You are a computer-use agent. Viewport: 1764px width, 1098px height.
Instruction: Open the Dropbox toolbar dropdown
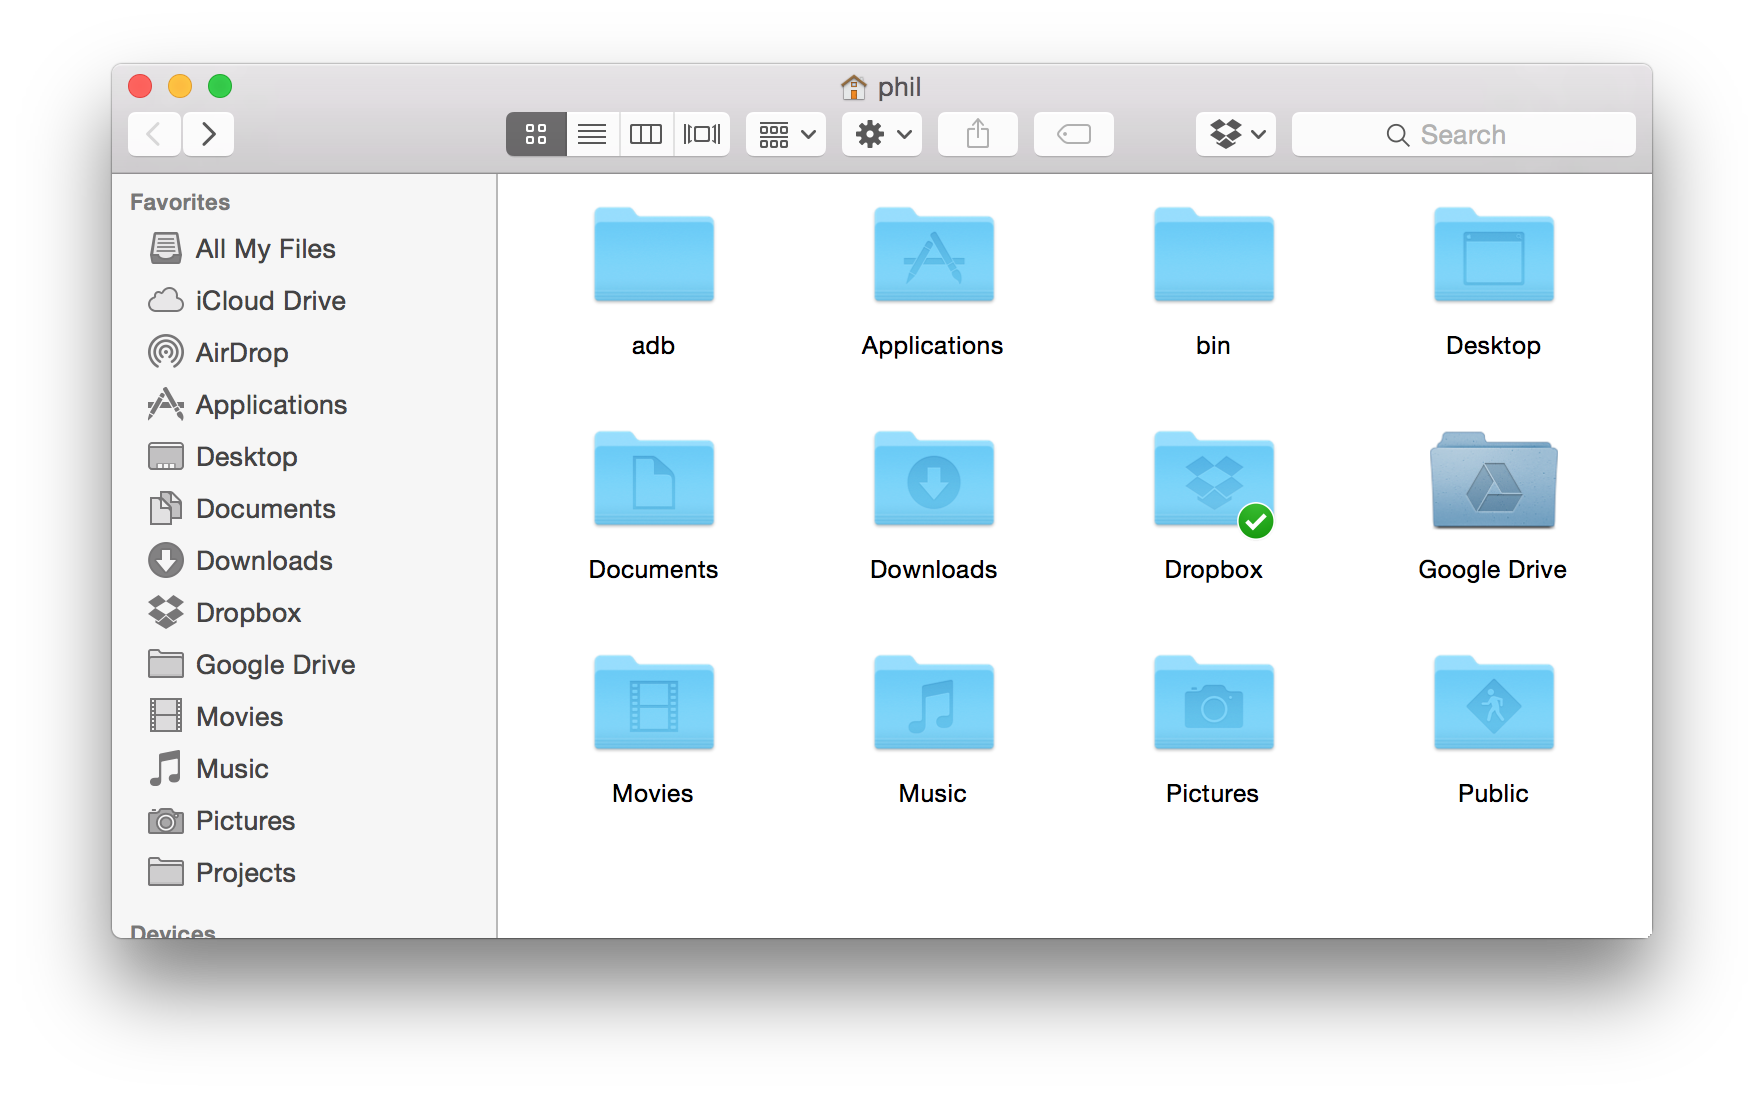click(1235, 133)
